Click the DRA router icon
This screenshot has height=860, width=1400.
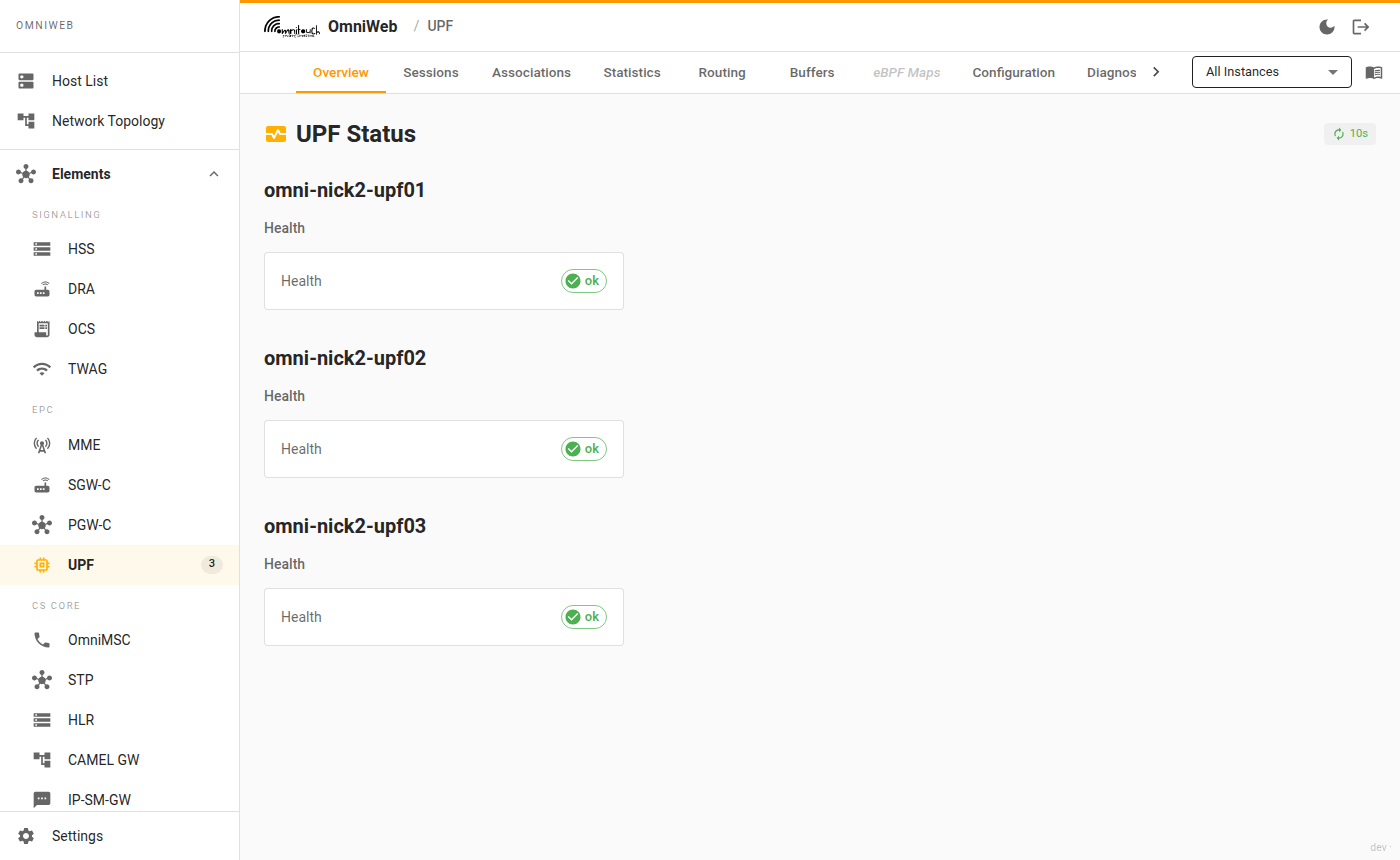tap(42, 289)
